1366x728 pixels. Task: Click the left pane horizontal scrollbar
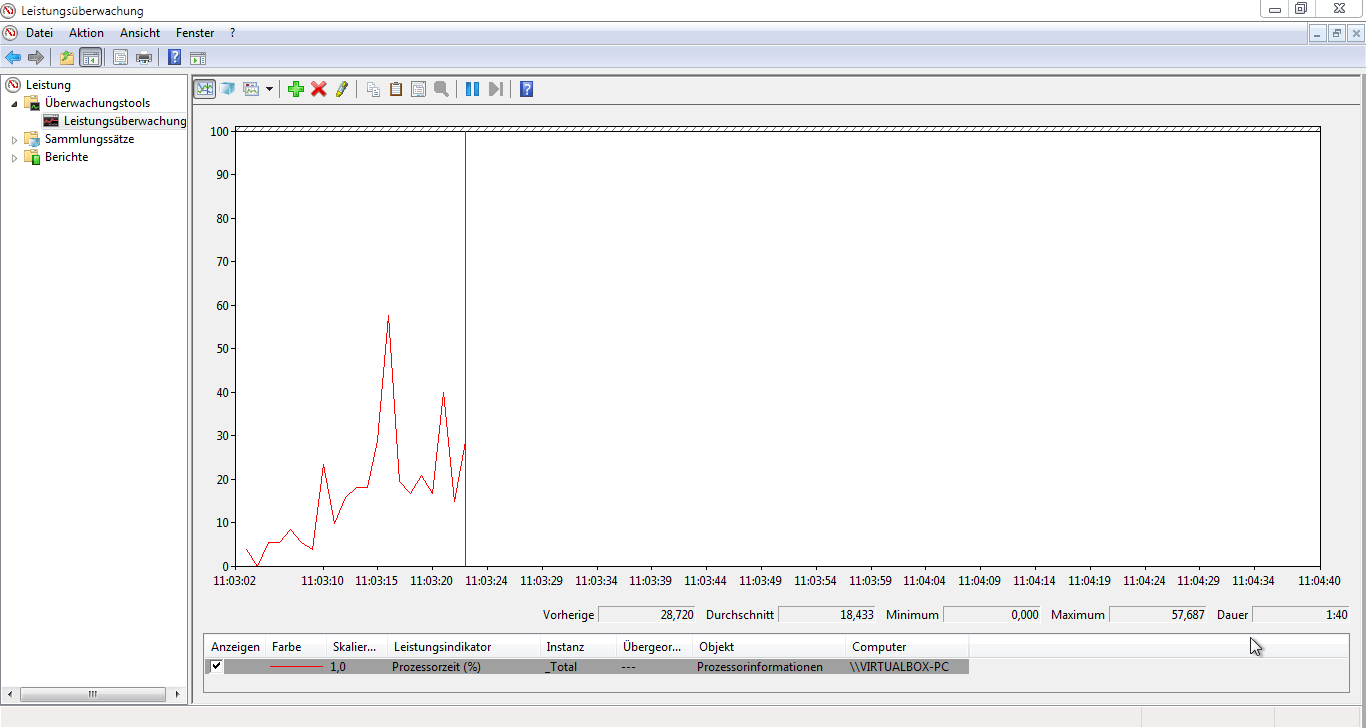click(94, 694)
